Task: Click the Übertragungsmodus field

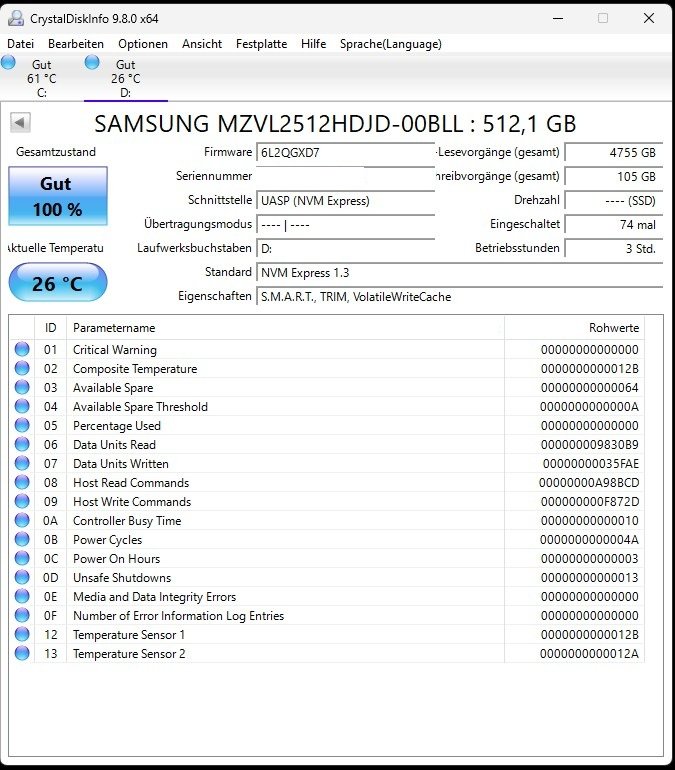Action: click(x=346, y=224)
